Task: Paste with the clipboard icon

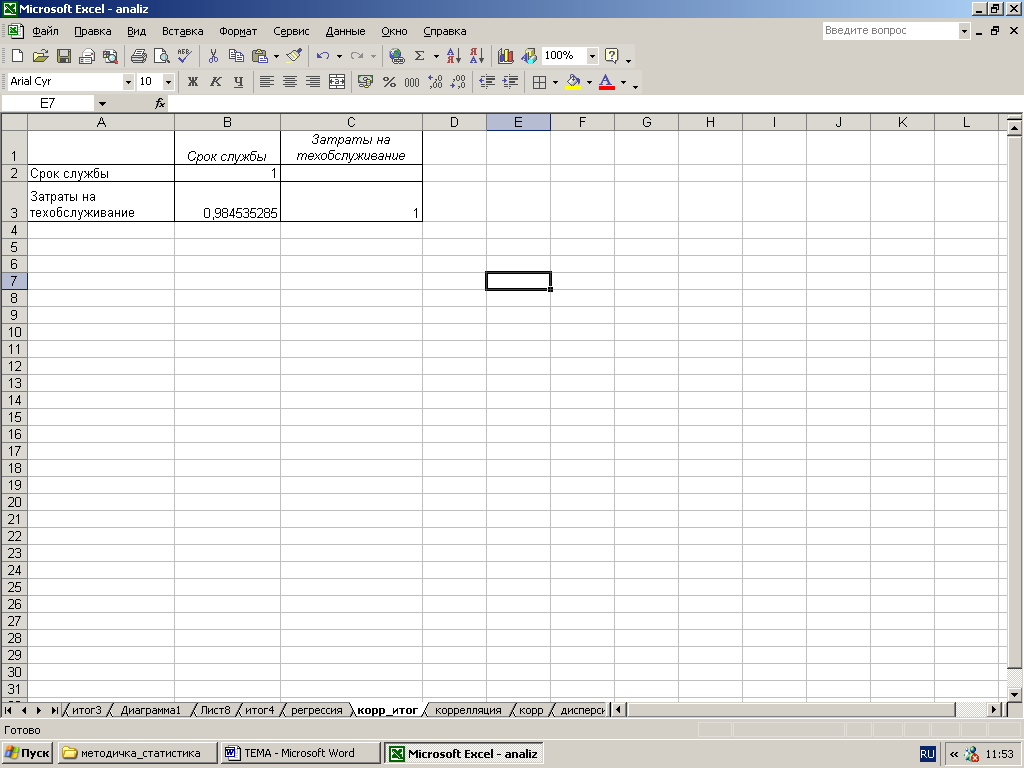Action: (x=260, y=56)
